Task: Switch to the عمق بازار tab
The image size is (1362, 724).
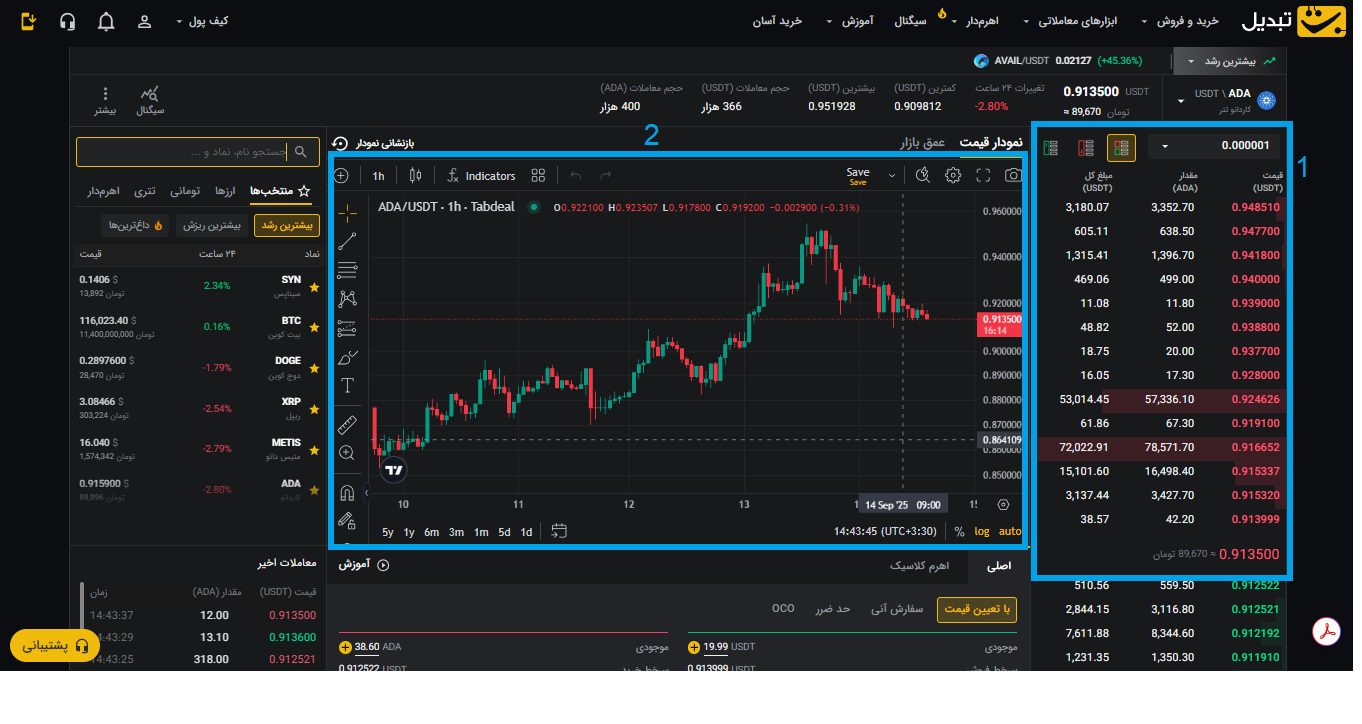Action: [x=921, y=143]
